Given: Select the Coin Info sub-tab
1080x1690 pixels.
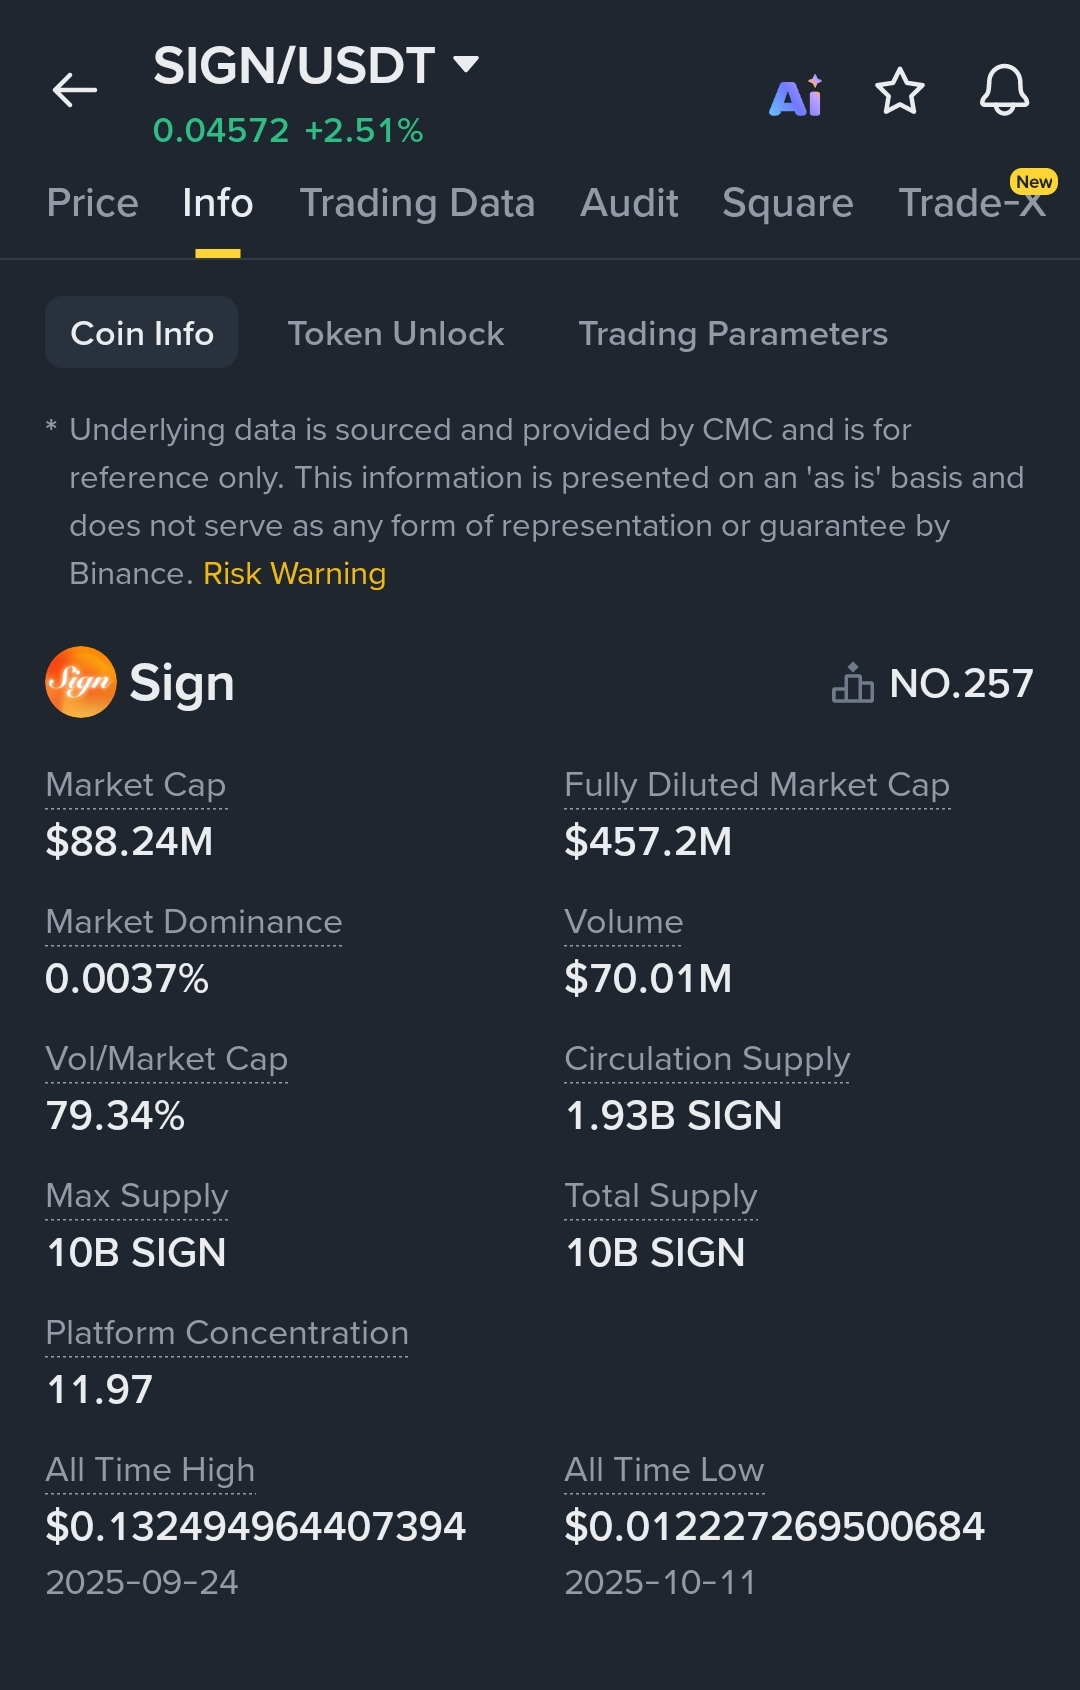Looking at the screenshot, I should (x=142, y=333).
